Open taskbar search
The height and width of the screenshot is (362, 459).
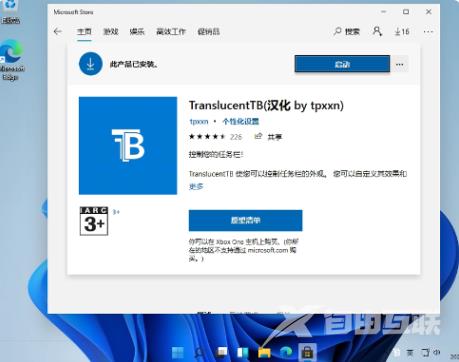click(199, 352)
